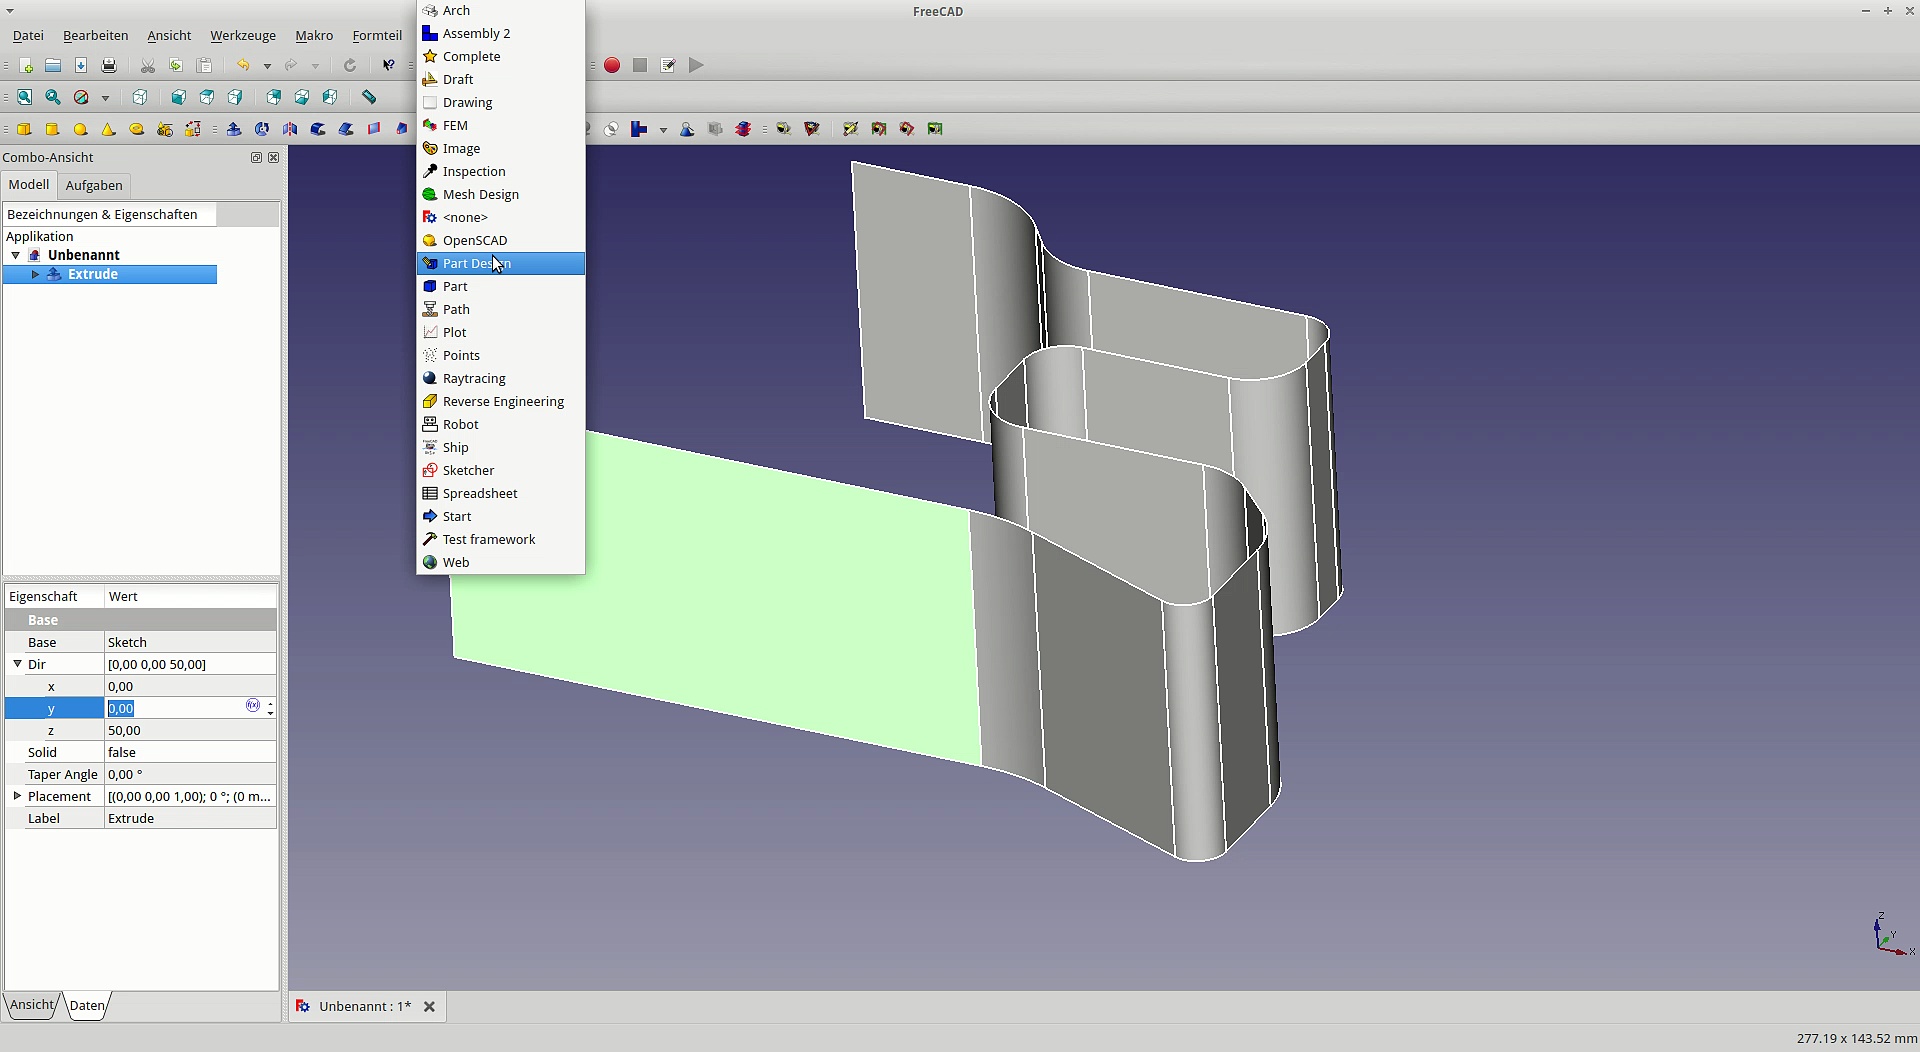Select Sketcher workbench from list

tap(468, 470)
